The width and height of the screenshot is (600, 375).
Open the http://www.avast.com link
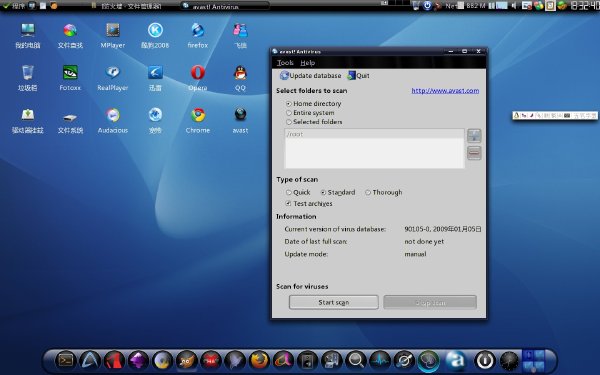tap(445, 91)
